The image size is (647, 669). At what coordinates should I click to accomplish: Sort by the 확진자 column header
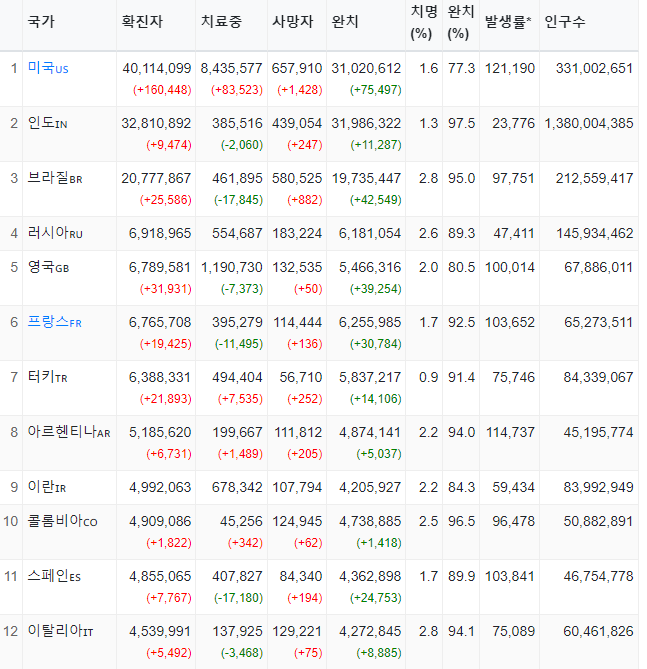tap(142, 21)
